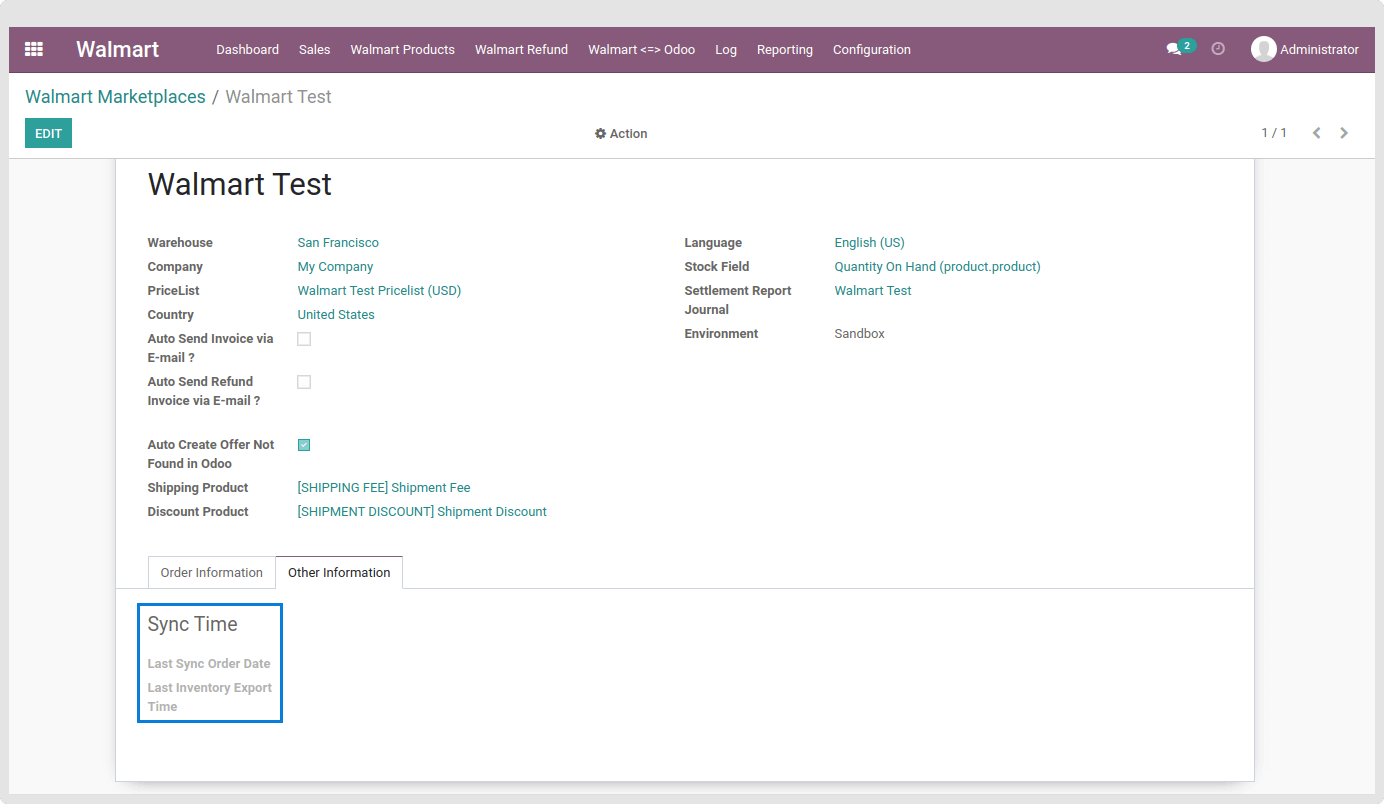Open the San Francisco warehouse link
Viewport: 1384px width, 804px height.
tap(338, 243)
